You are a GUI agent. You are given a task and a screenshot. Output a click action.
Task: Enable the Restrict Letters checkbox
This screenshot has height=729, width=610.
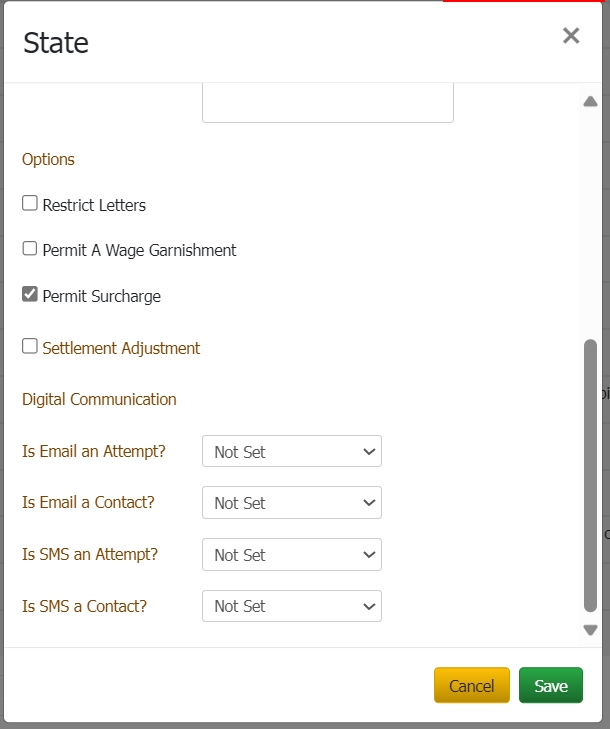[x=30, y=203]
